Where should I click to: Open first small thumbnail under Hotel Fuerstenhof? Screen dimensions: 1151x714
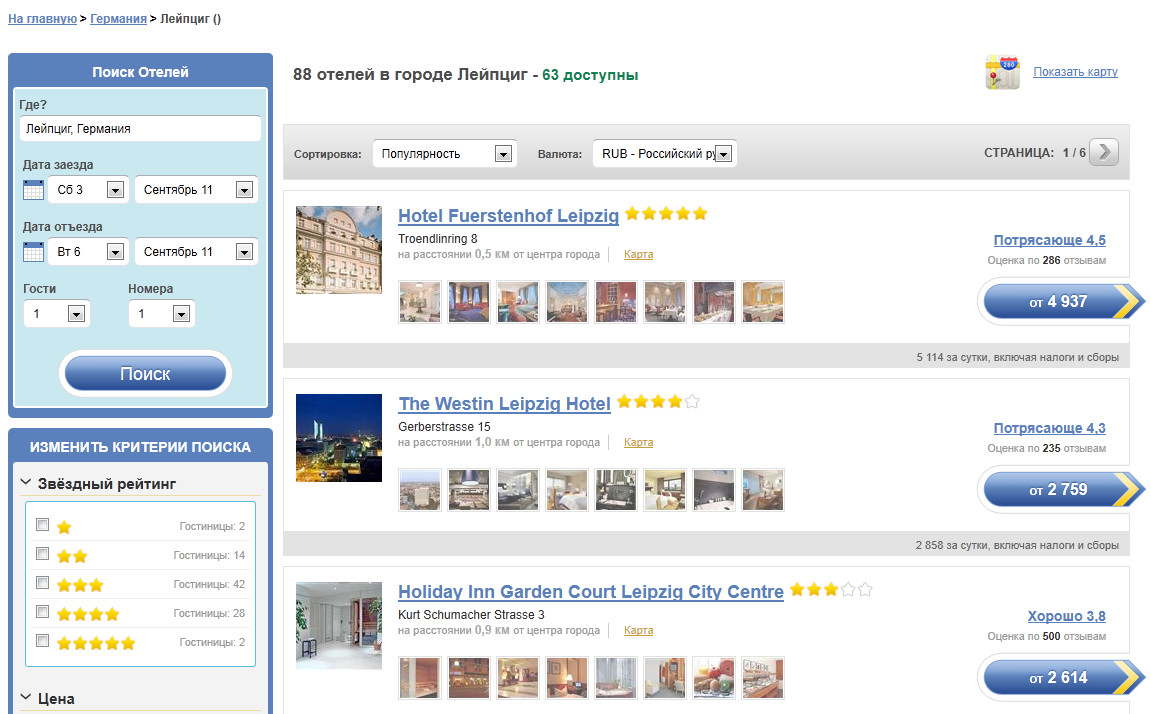click(x=419, y=302)
